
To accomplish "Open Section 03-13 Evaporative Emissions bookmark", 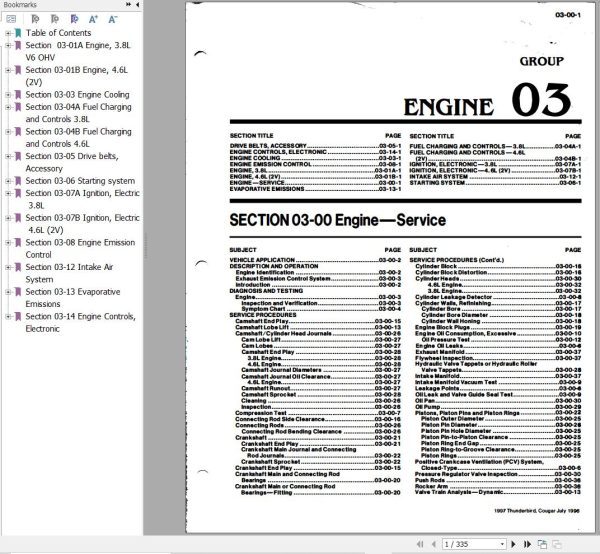I will [73, 298].
